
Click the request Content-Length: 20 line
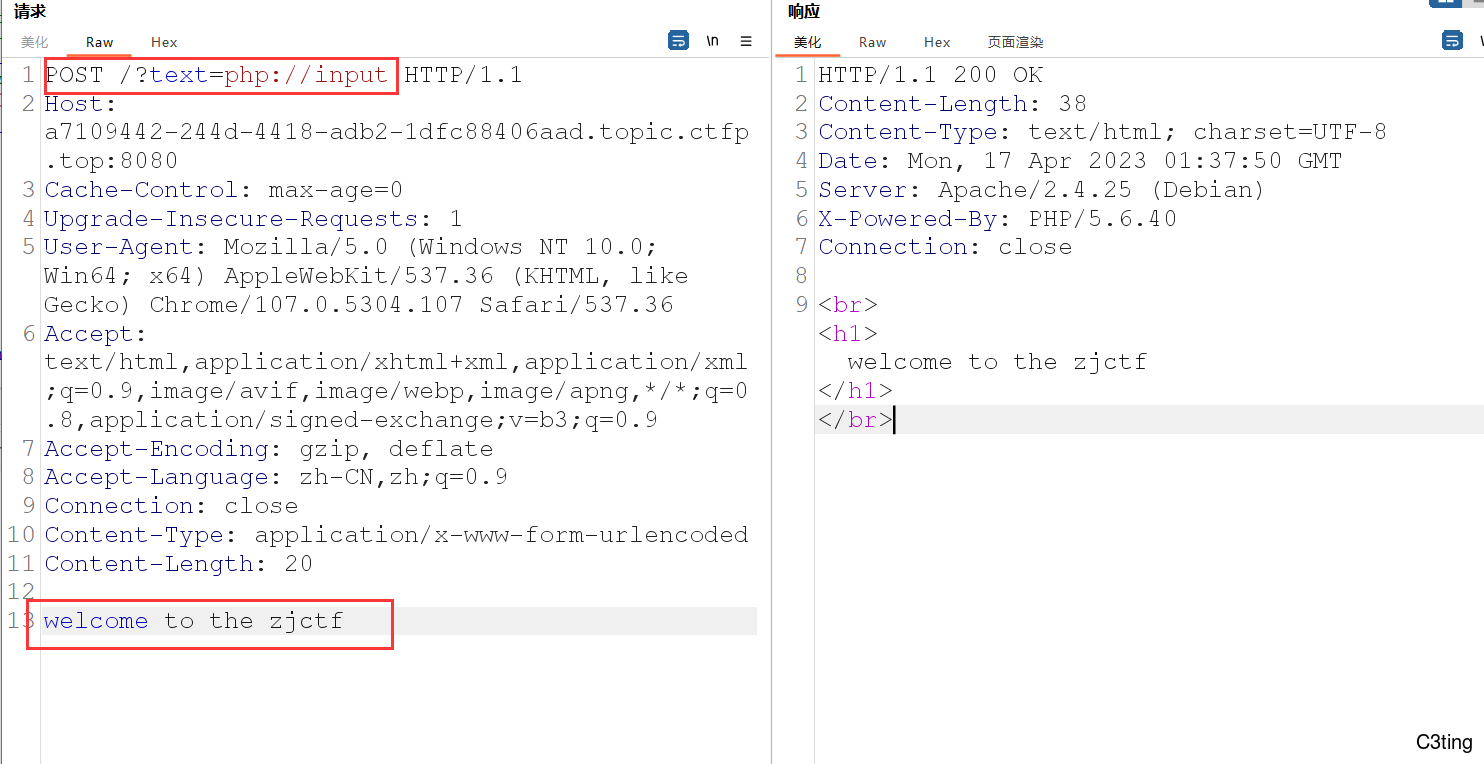pyautogui.click(x=178, y=564)
